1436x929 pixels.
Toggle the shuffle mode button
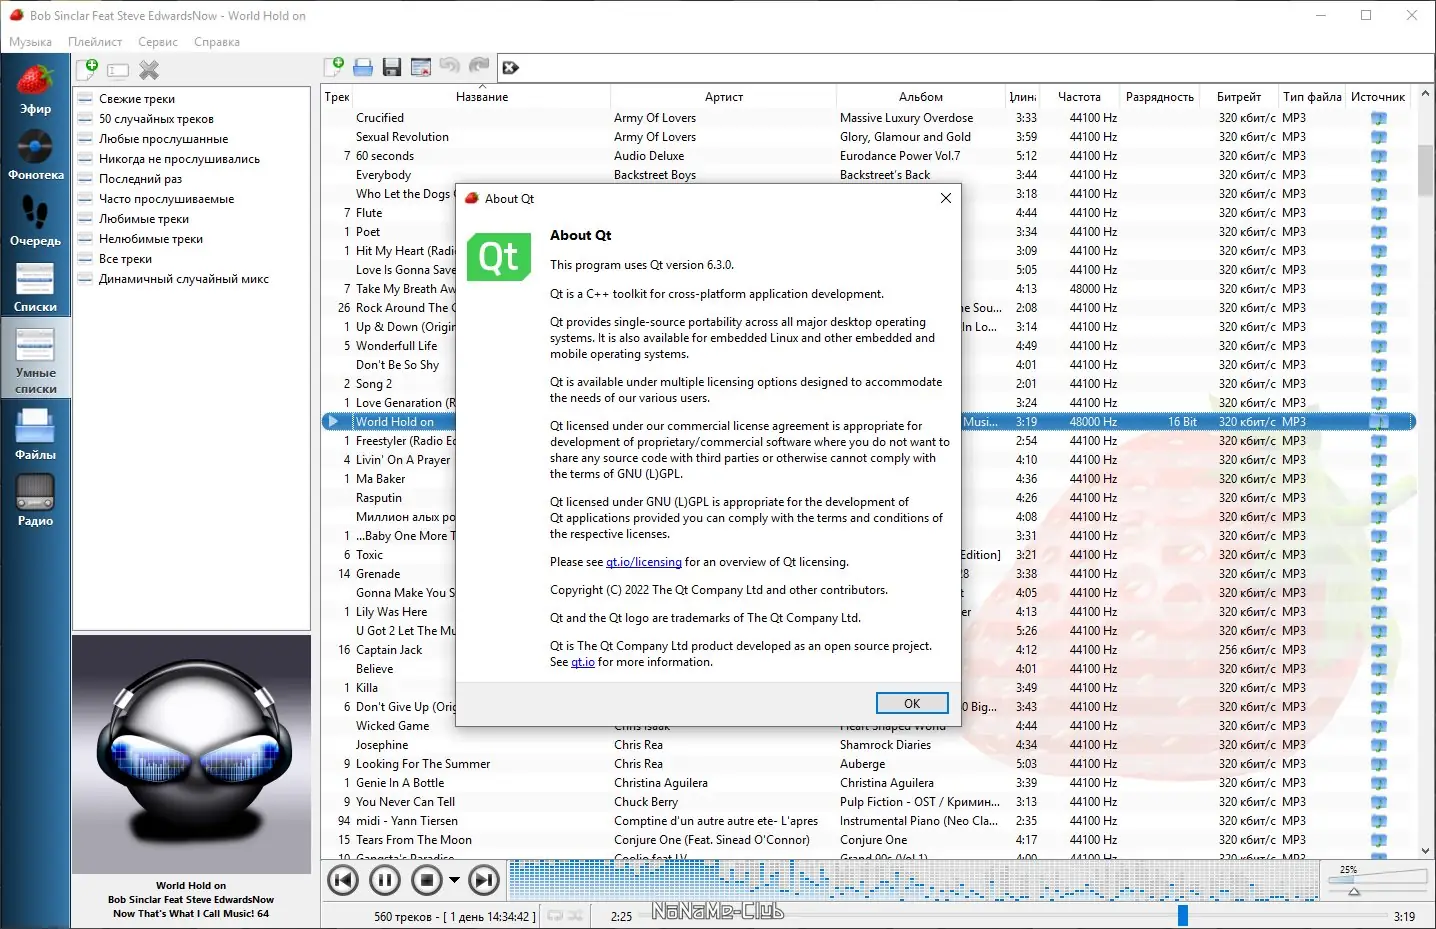pyautogui.click(x=578, y=915)
